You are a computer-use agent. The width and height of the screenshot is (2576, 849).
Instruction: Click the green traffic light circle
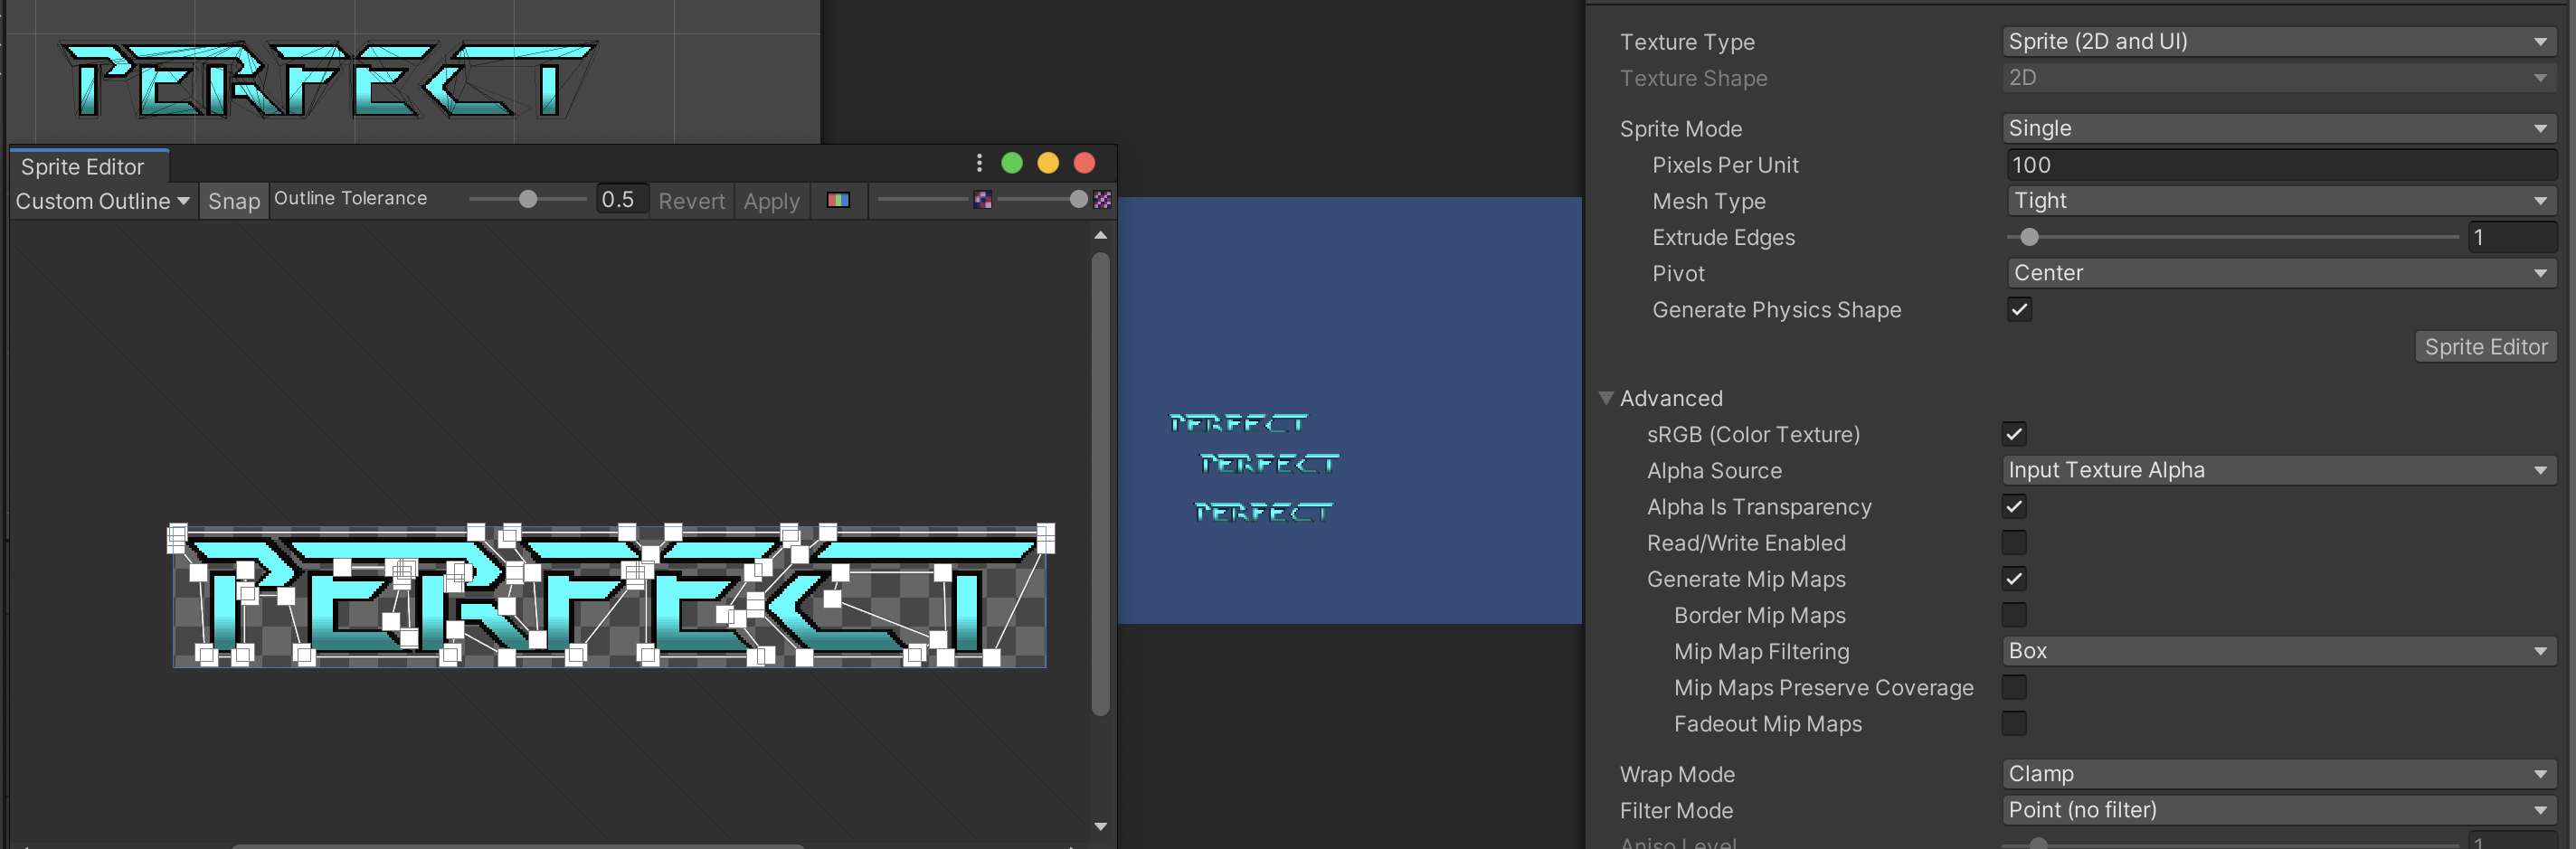click(x=1013, y=162)
